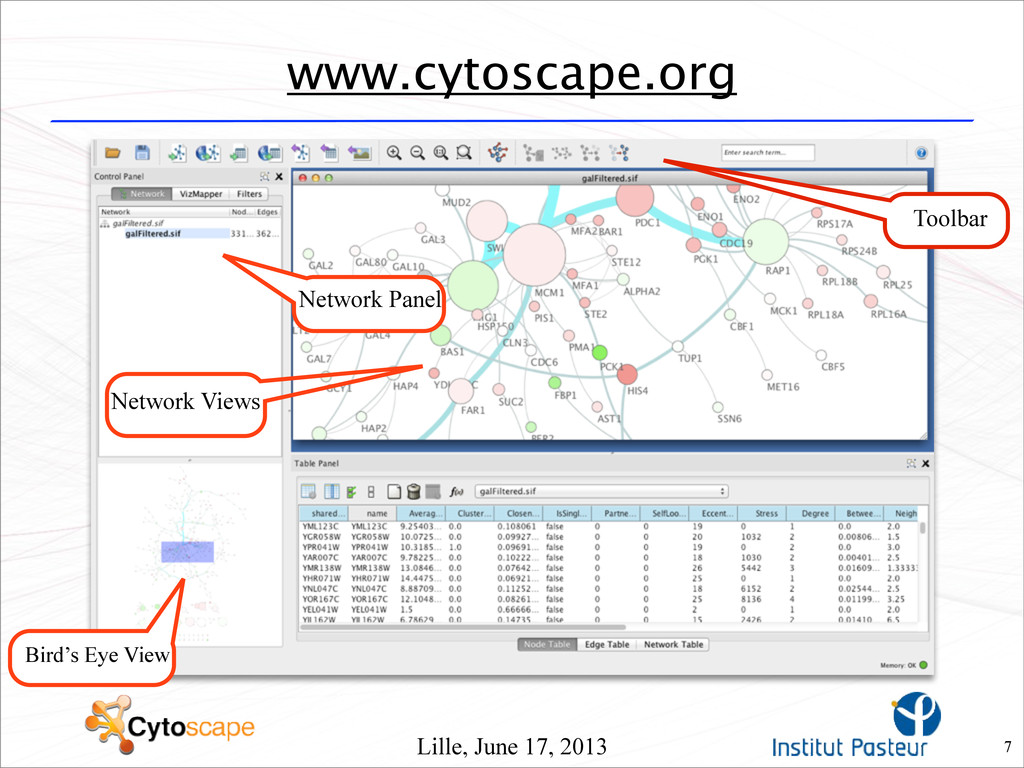
Task: Switch to the Filters tab
Action: pos(249,194)
